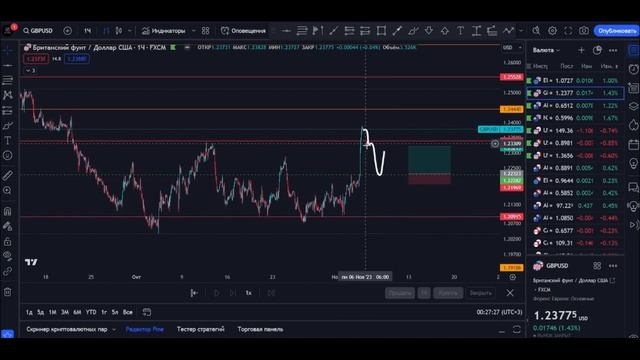Expand the chart type dropdown arrow
Screen dimensions: 640x360
click(130, 31)
